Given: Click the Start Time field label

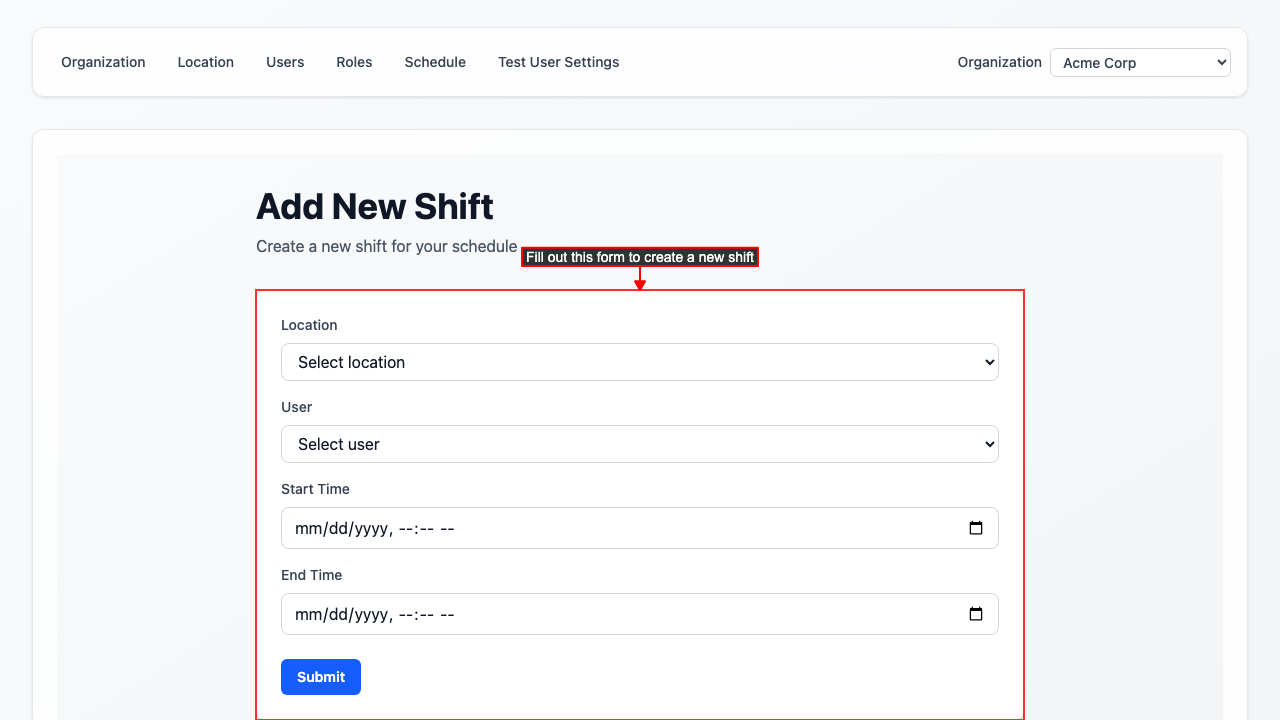Looking at the screenshot, I should point(315,489).
